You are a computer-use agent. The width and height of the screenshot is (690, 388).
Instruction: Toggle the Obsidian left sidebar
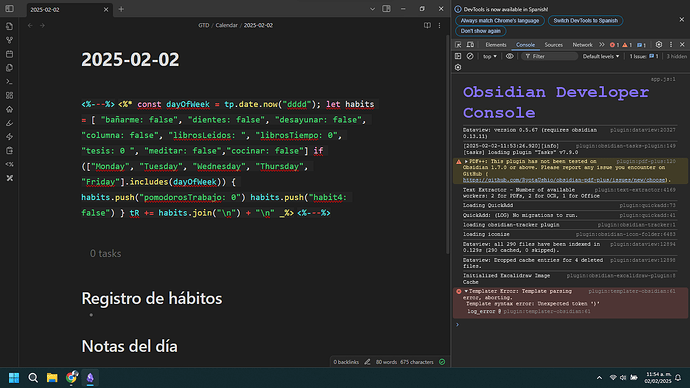[9, 9]
